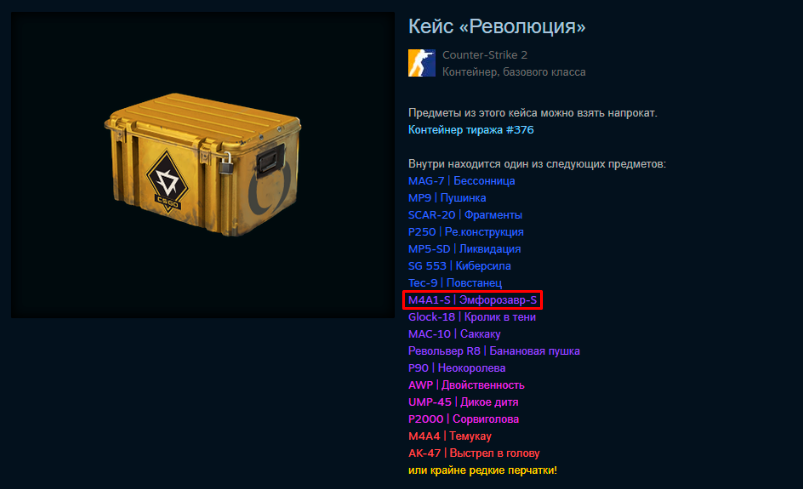Select SCAR-20 | Фрагменты from the list
The width and height of the screenshot is (803, 489).
tap(465, 215)
